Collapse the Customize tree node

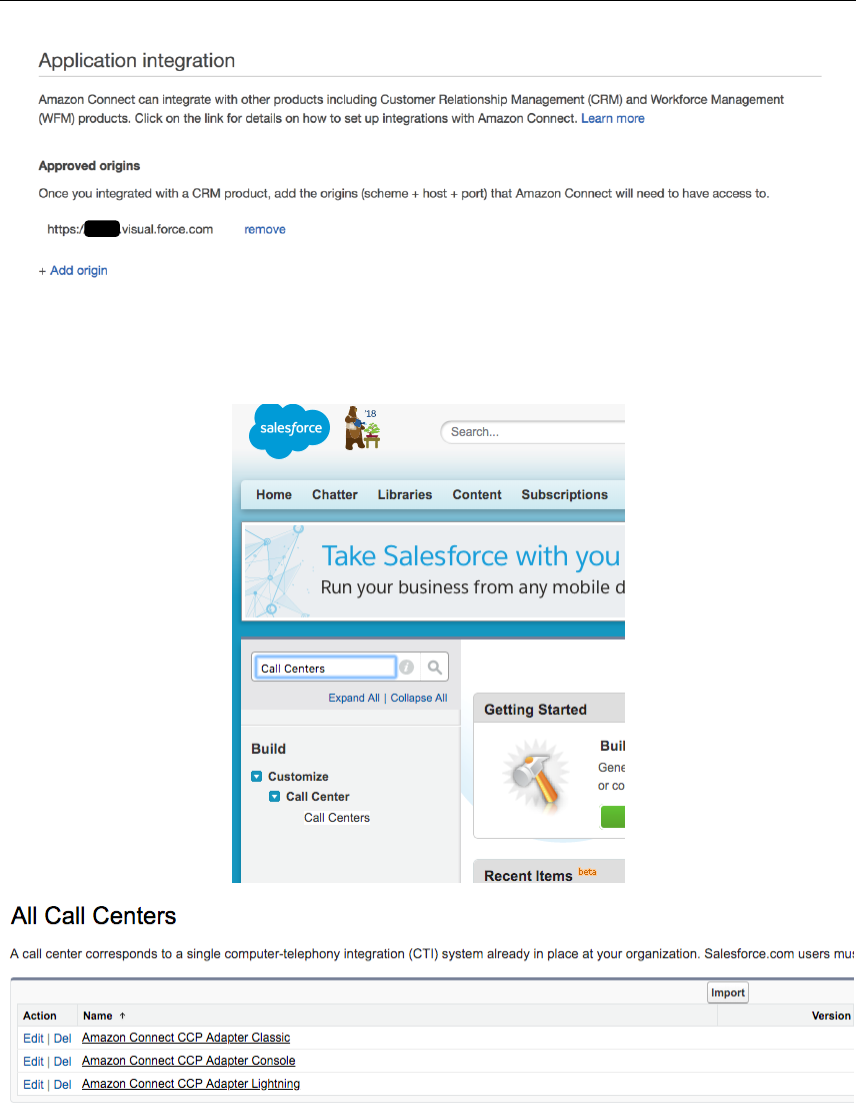pos(257,777)
